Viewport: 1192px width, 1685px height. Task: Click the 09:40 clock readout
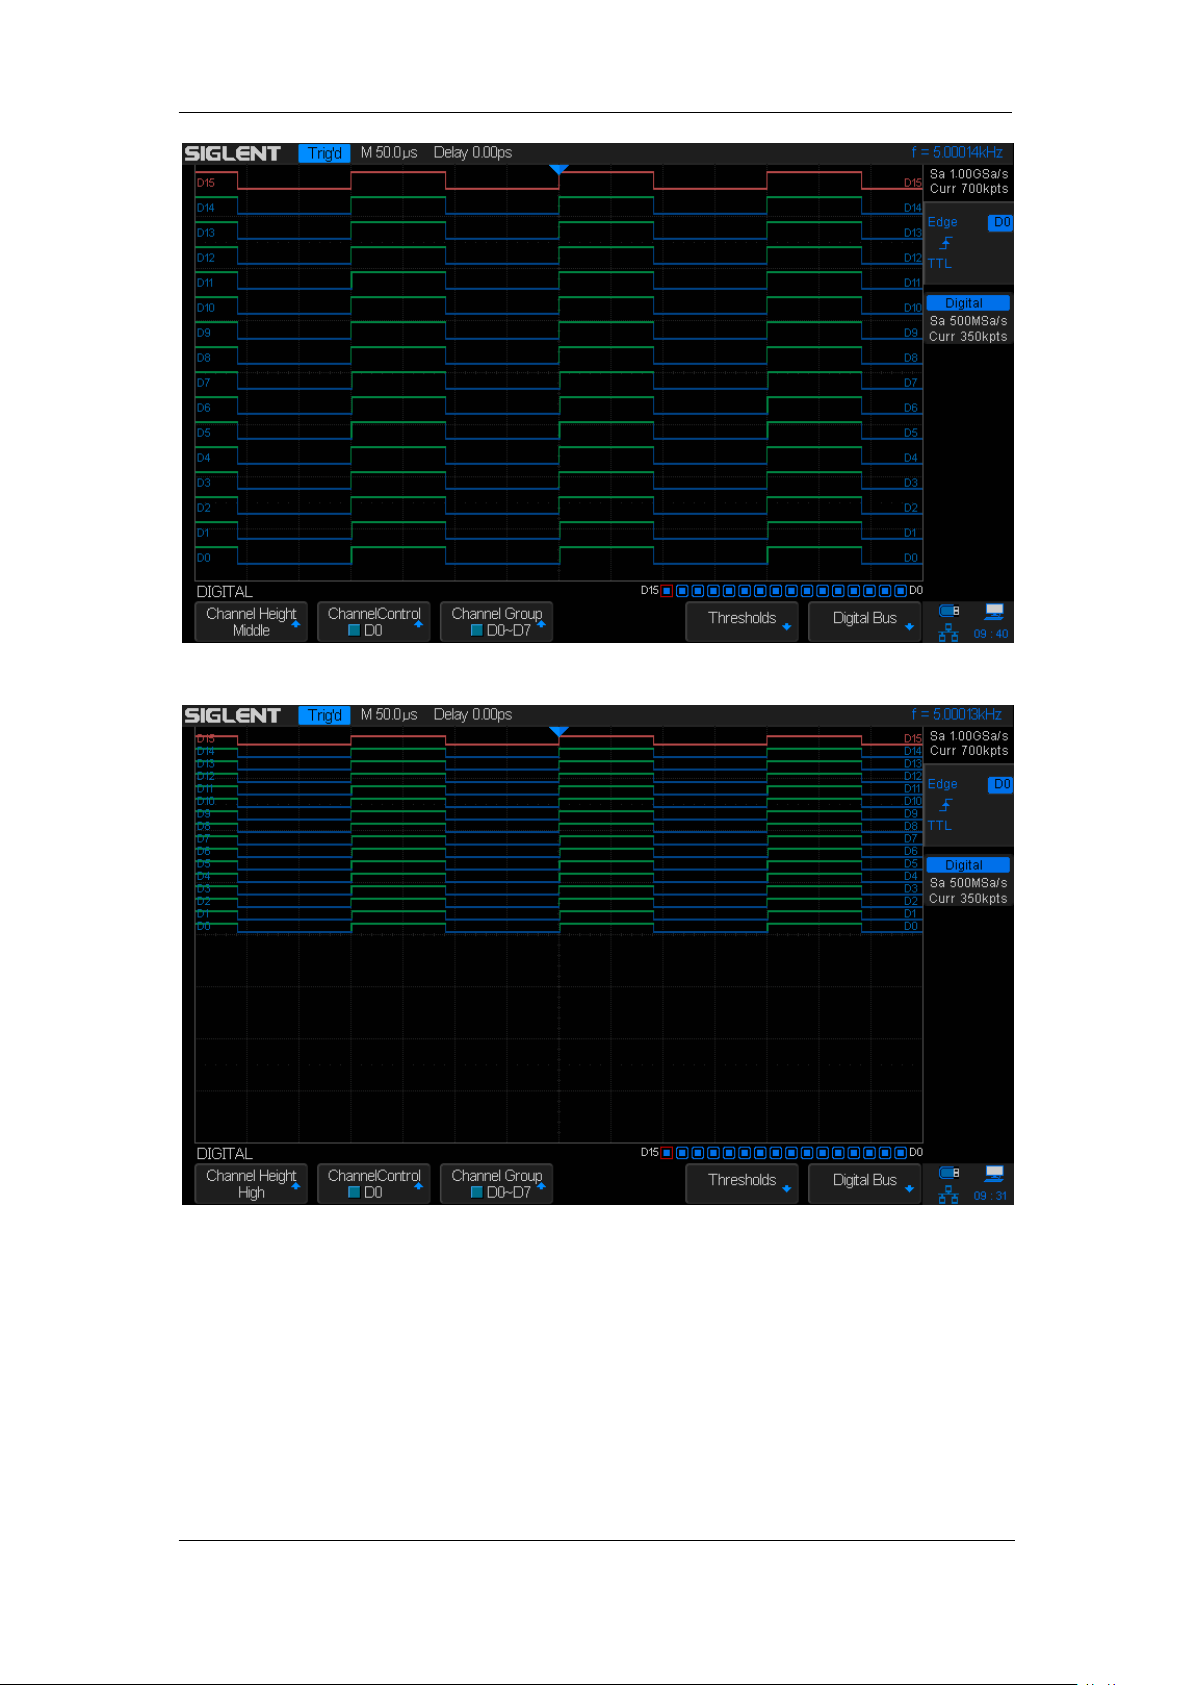991,634
